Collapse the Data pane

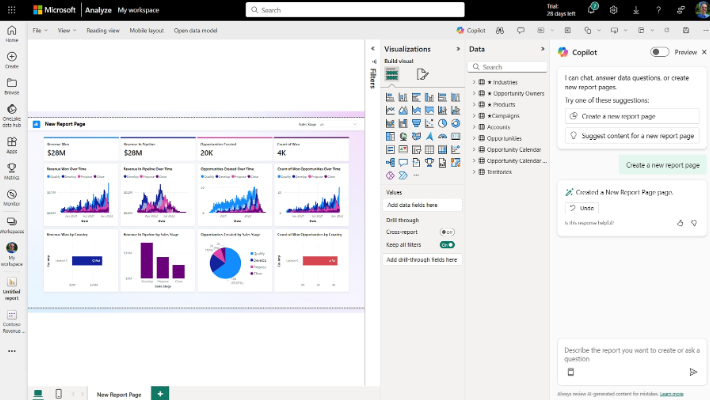pyautogui.click(x=542, y=49)
